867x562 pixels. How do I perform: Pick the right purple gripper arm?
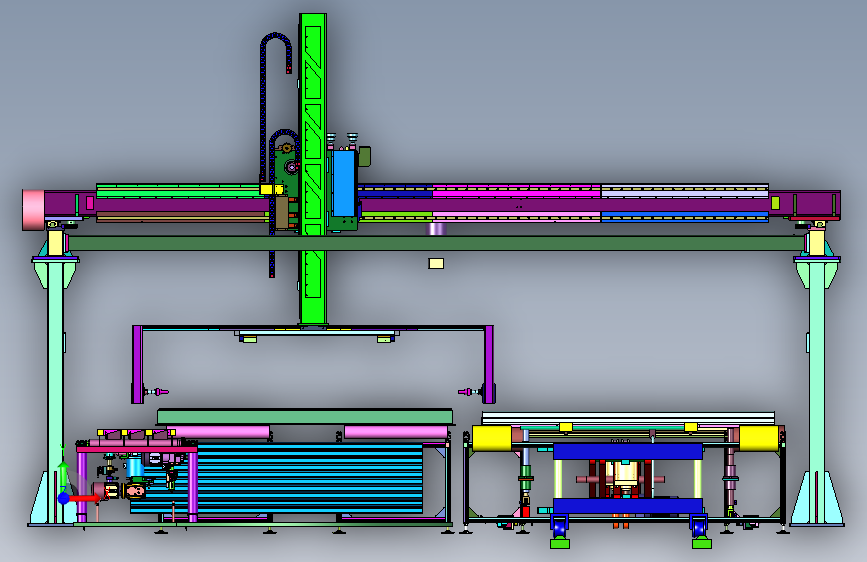(x=489, y=365)
